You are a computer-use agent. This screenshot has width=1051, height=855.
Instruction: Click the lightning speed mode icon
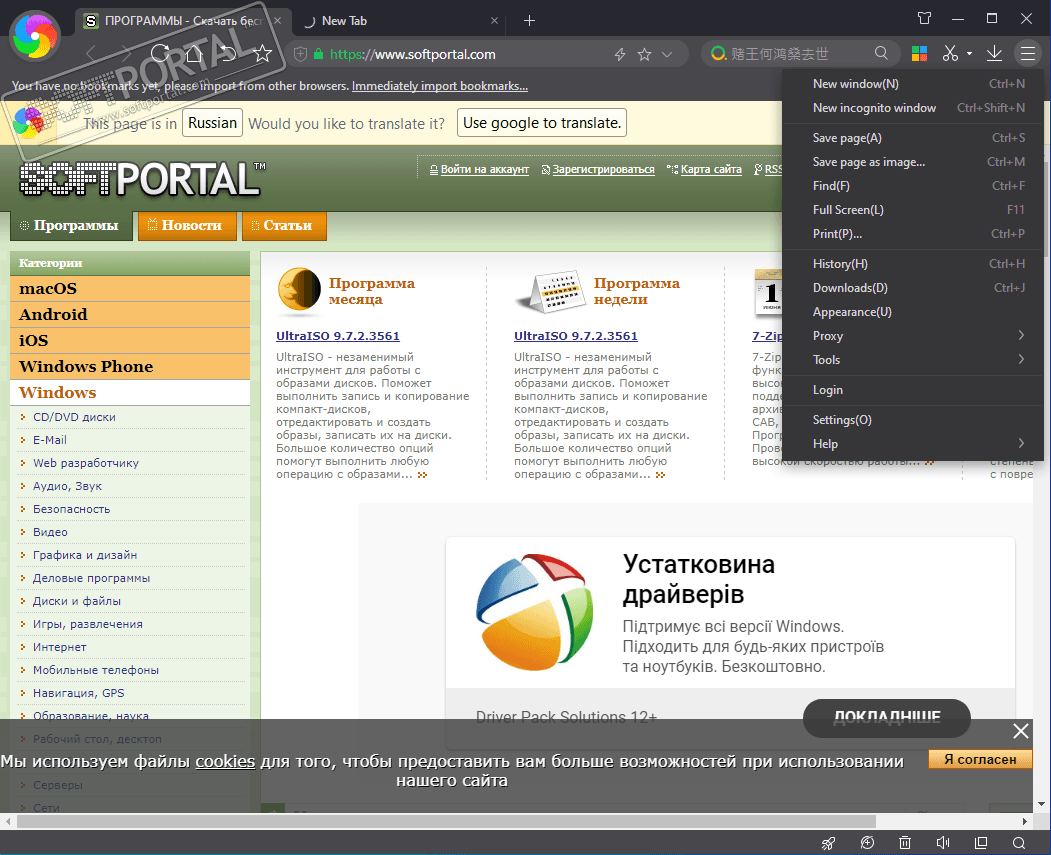(620, 54)
